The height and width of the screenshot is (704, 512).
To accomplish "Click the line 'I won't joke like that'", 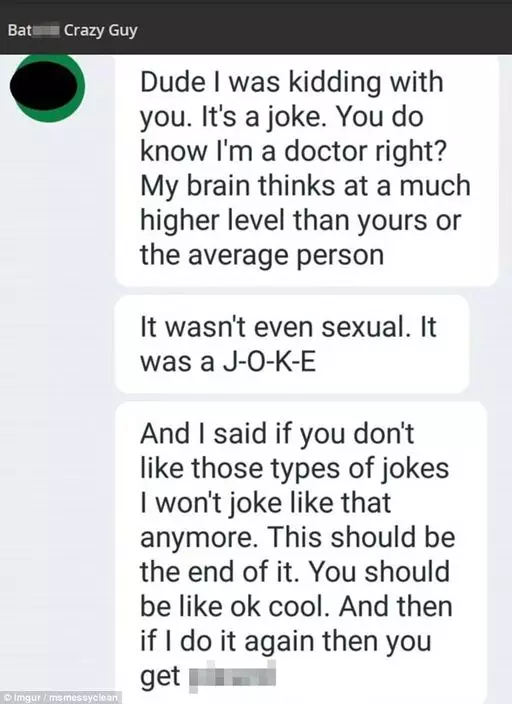I will click(265, 502).
